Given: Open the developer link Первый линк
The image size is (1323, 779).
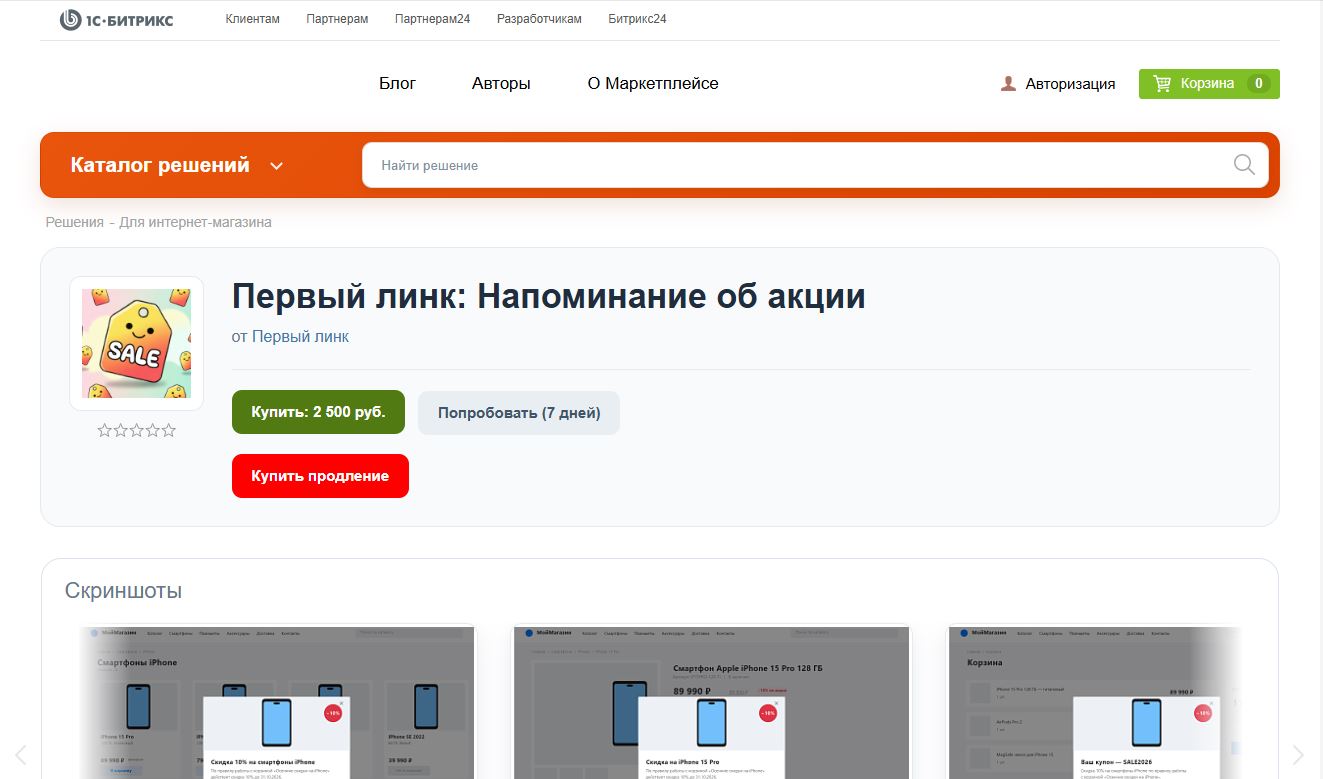Looking at the screenshot, I should 300,337.
